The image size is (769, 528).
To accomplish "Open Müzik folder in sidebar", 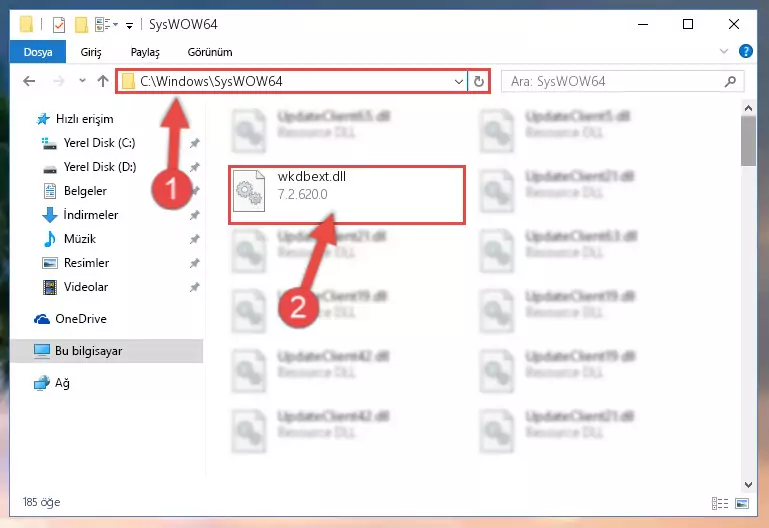I will pyautogui.click(x=79, y=239).
